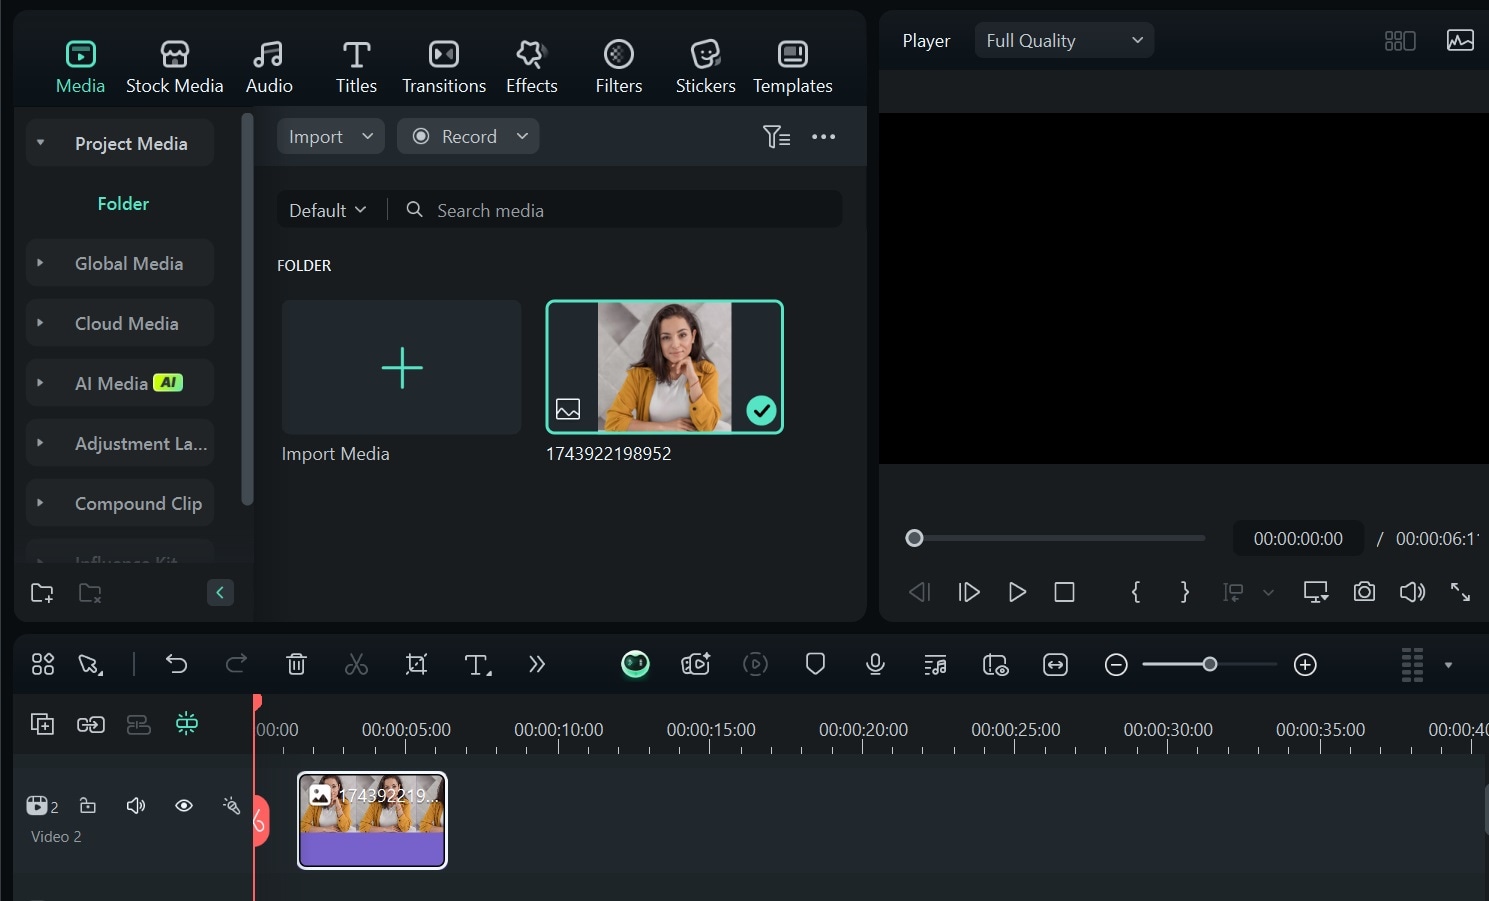1489x901 pixels.
Task: Undo the last action
Action: (x=176, y=664)
